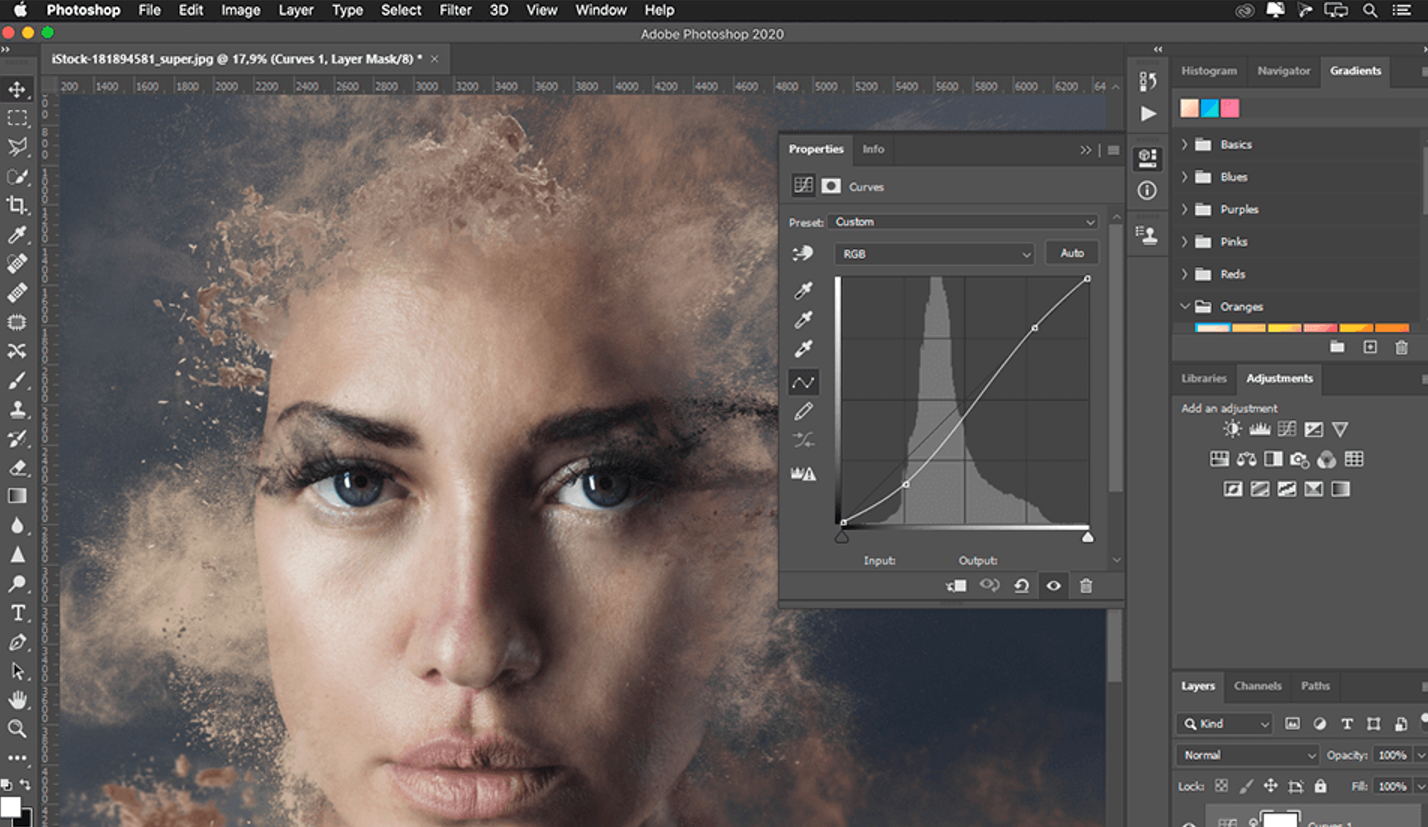Switch to the Channels tab
The height and width of the screenshot is (827, 1428).
(x=1257, y=686)
